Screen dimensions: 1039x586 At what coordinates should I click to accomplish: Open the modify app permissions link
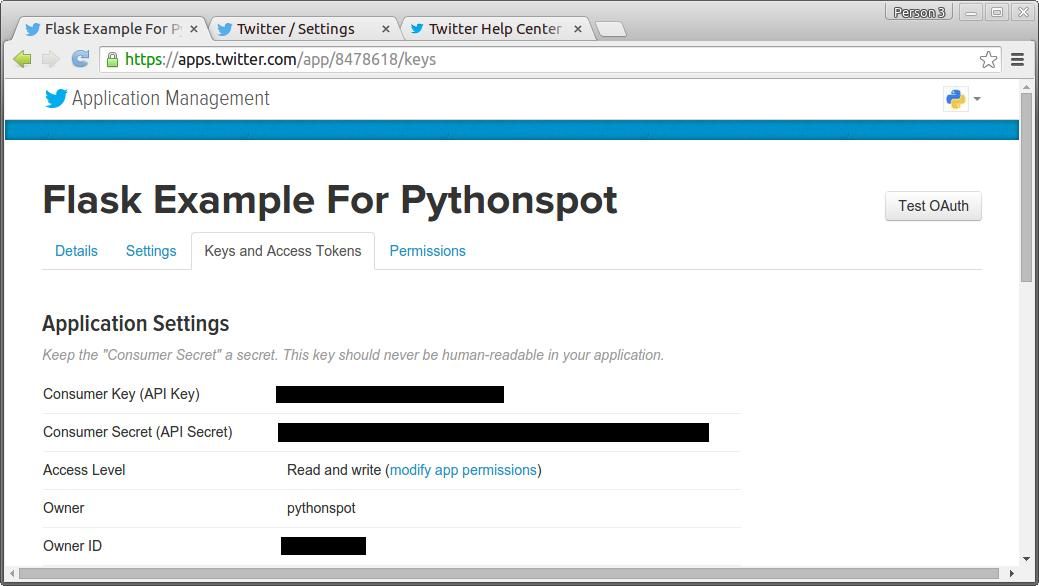coord(463,470)
